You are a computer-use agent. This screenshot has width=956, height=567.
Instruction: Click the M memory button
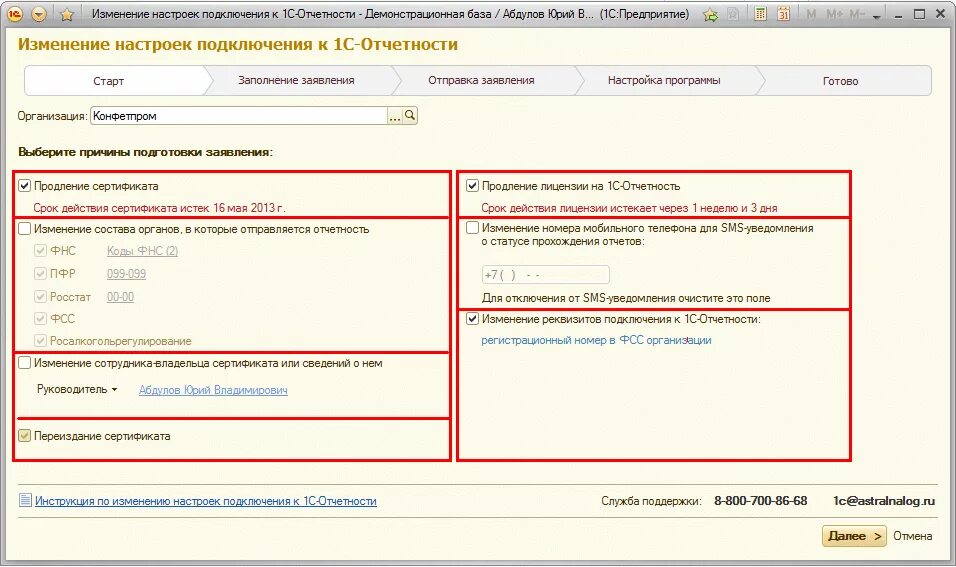coord(811,14)
